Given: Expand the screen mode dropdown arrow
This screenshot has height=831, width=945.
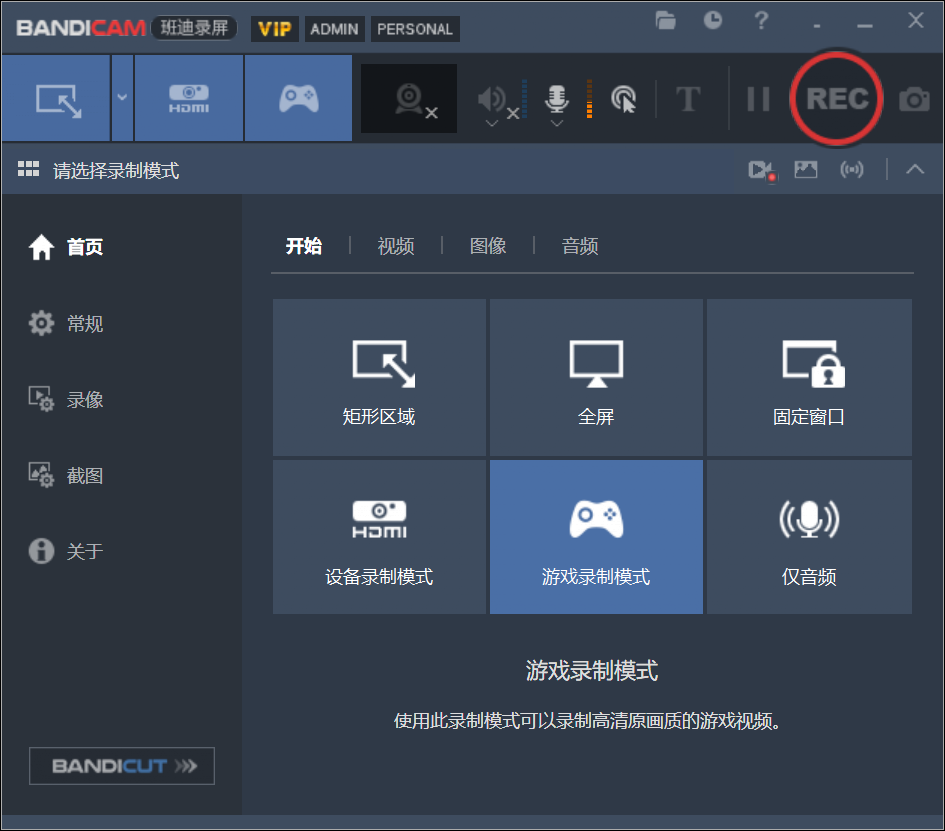Looking at the screenshot, I should pyautogui.click(x=122, y=98).
